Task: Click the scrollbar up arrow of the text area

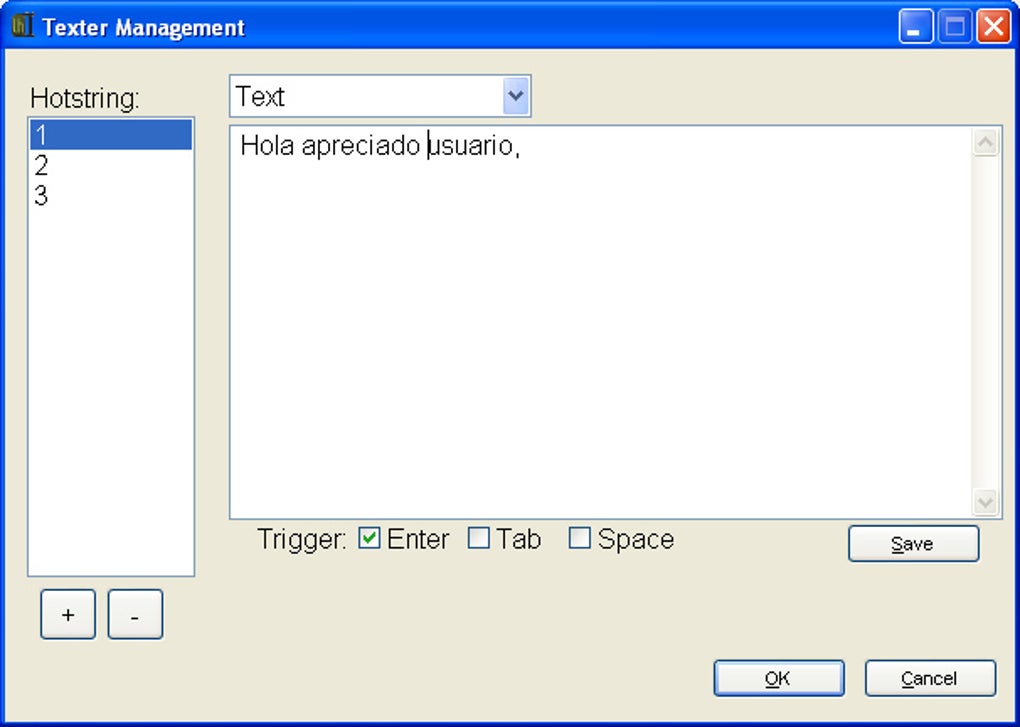Action: [x=985, y=141]
